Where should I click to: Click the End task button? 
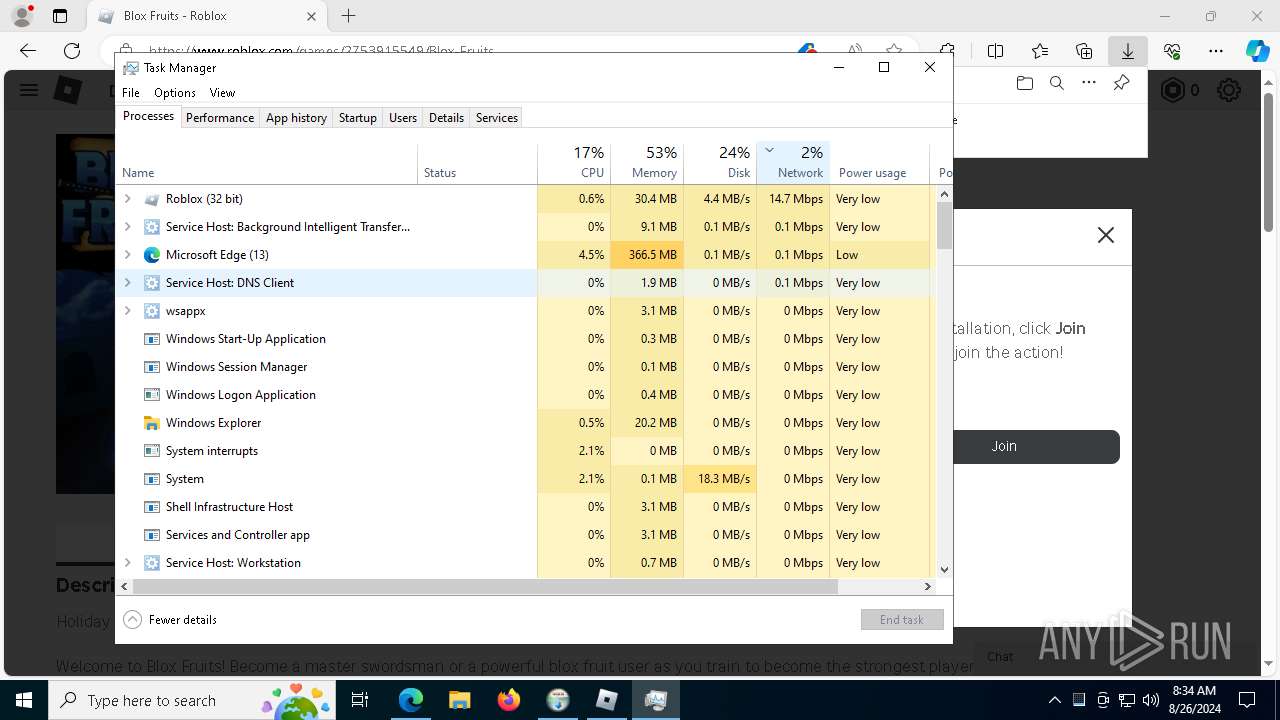902,620
